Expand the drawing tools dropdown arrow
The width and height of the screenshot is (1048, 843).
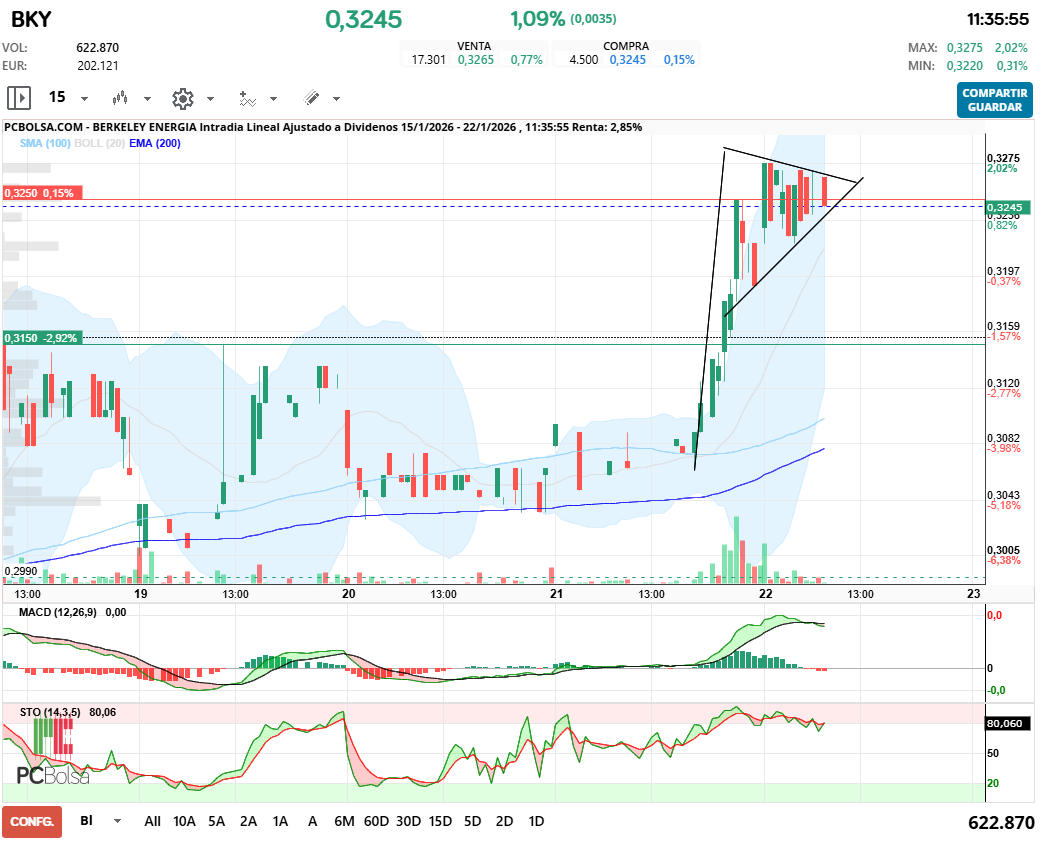click(x=336, y=99)
